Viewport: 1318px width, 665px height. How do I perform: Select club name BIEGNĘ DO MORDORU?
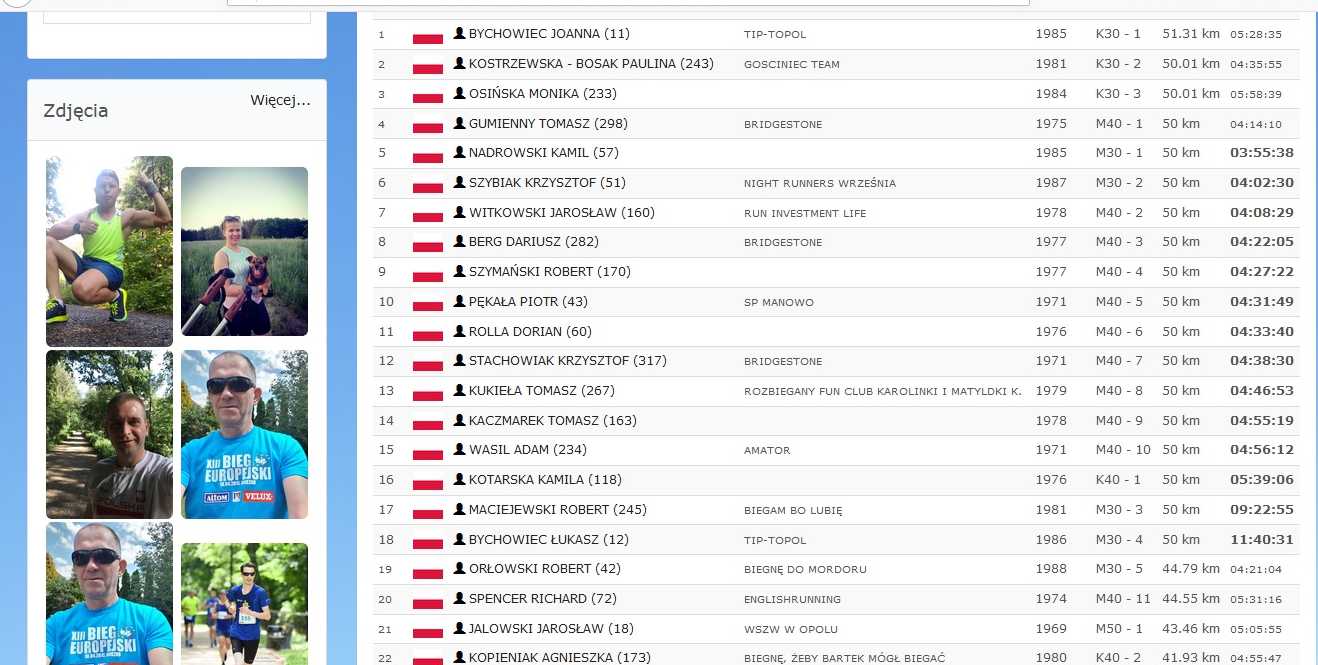click(x=805, y=570)
